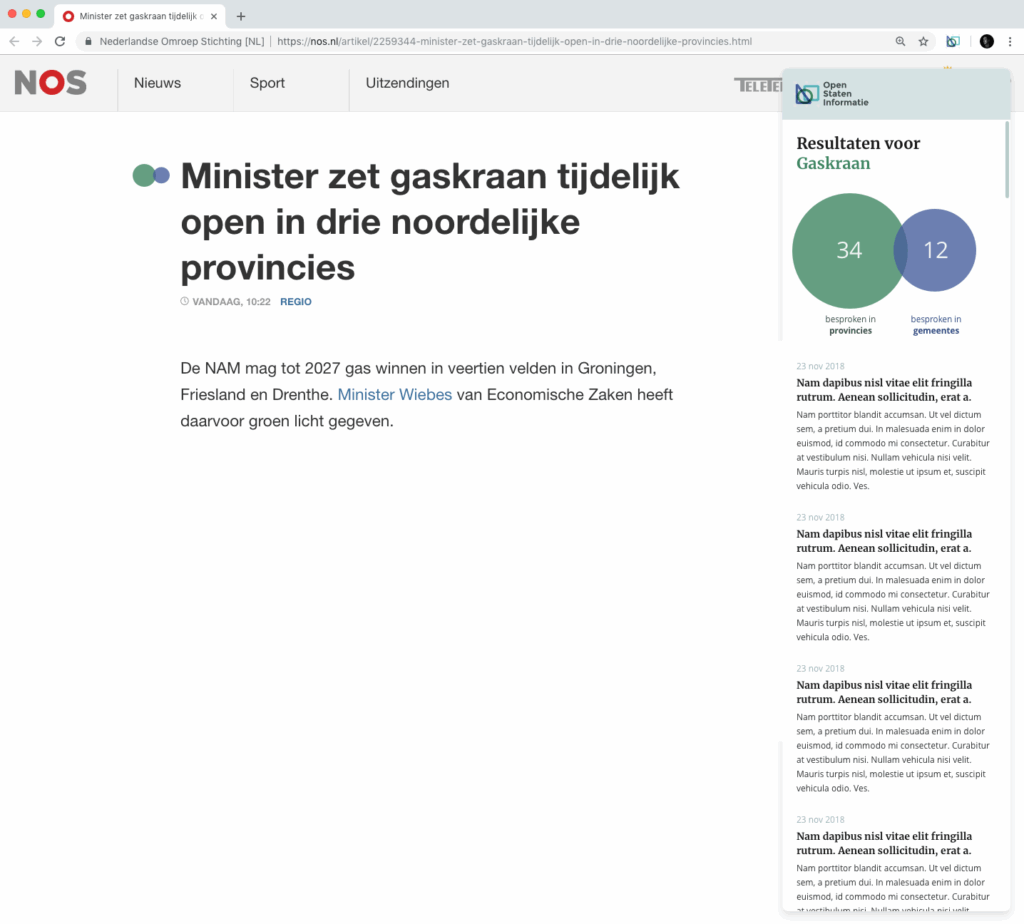Close the Minister zet gaskraan tab

point(214,17)
